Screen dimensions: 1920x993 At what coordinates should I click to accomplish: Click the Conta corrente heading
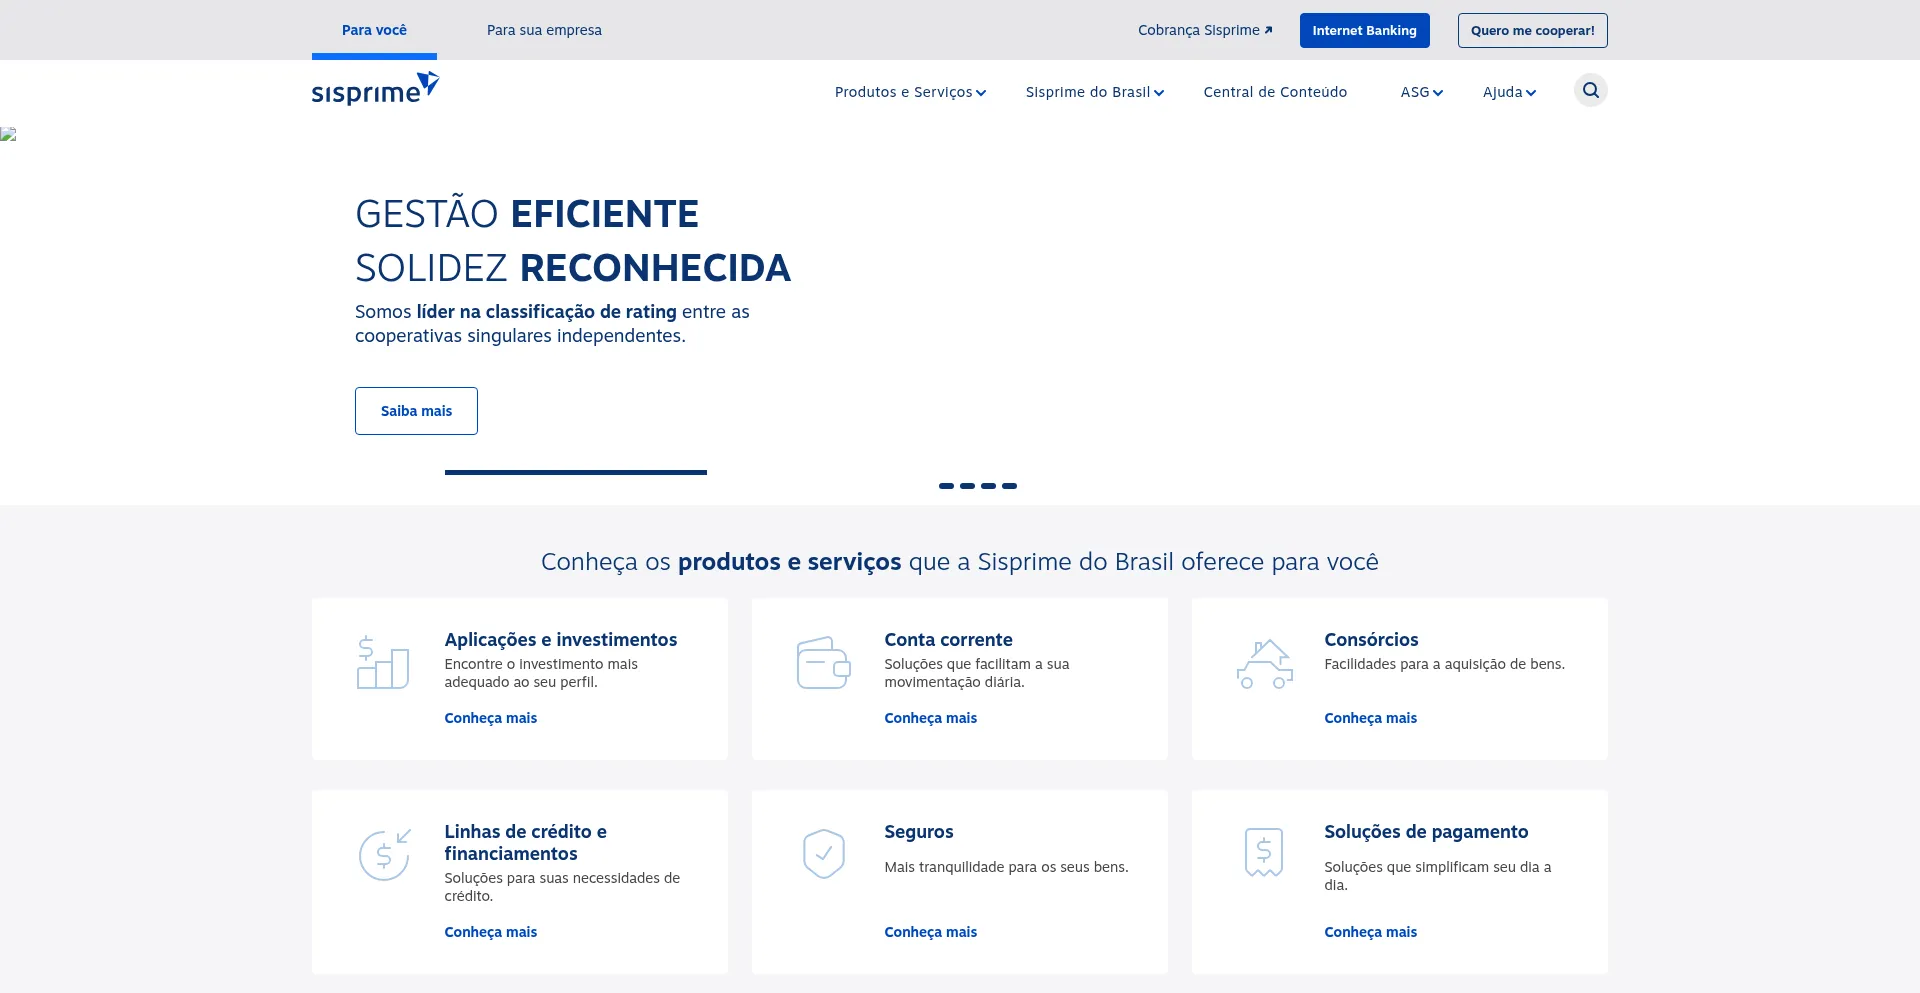coord(948,640)
